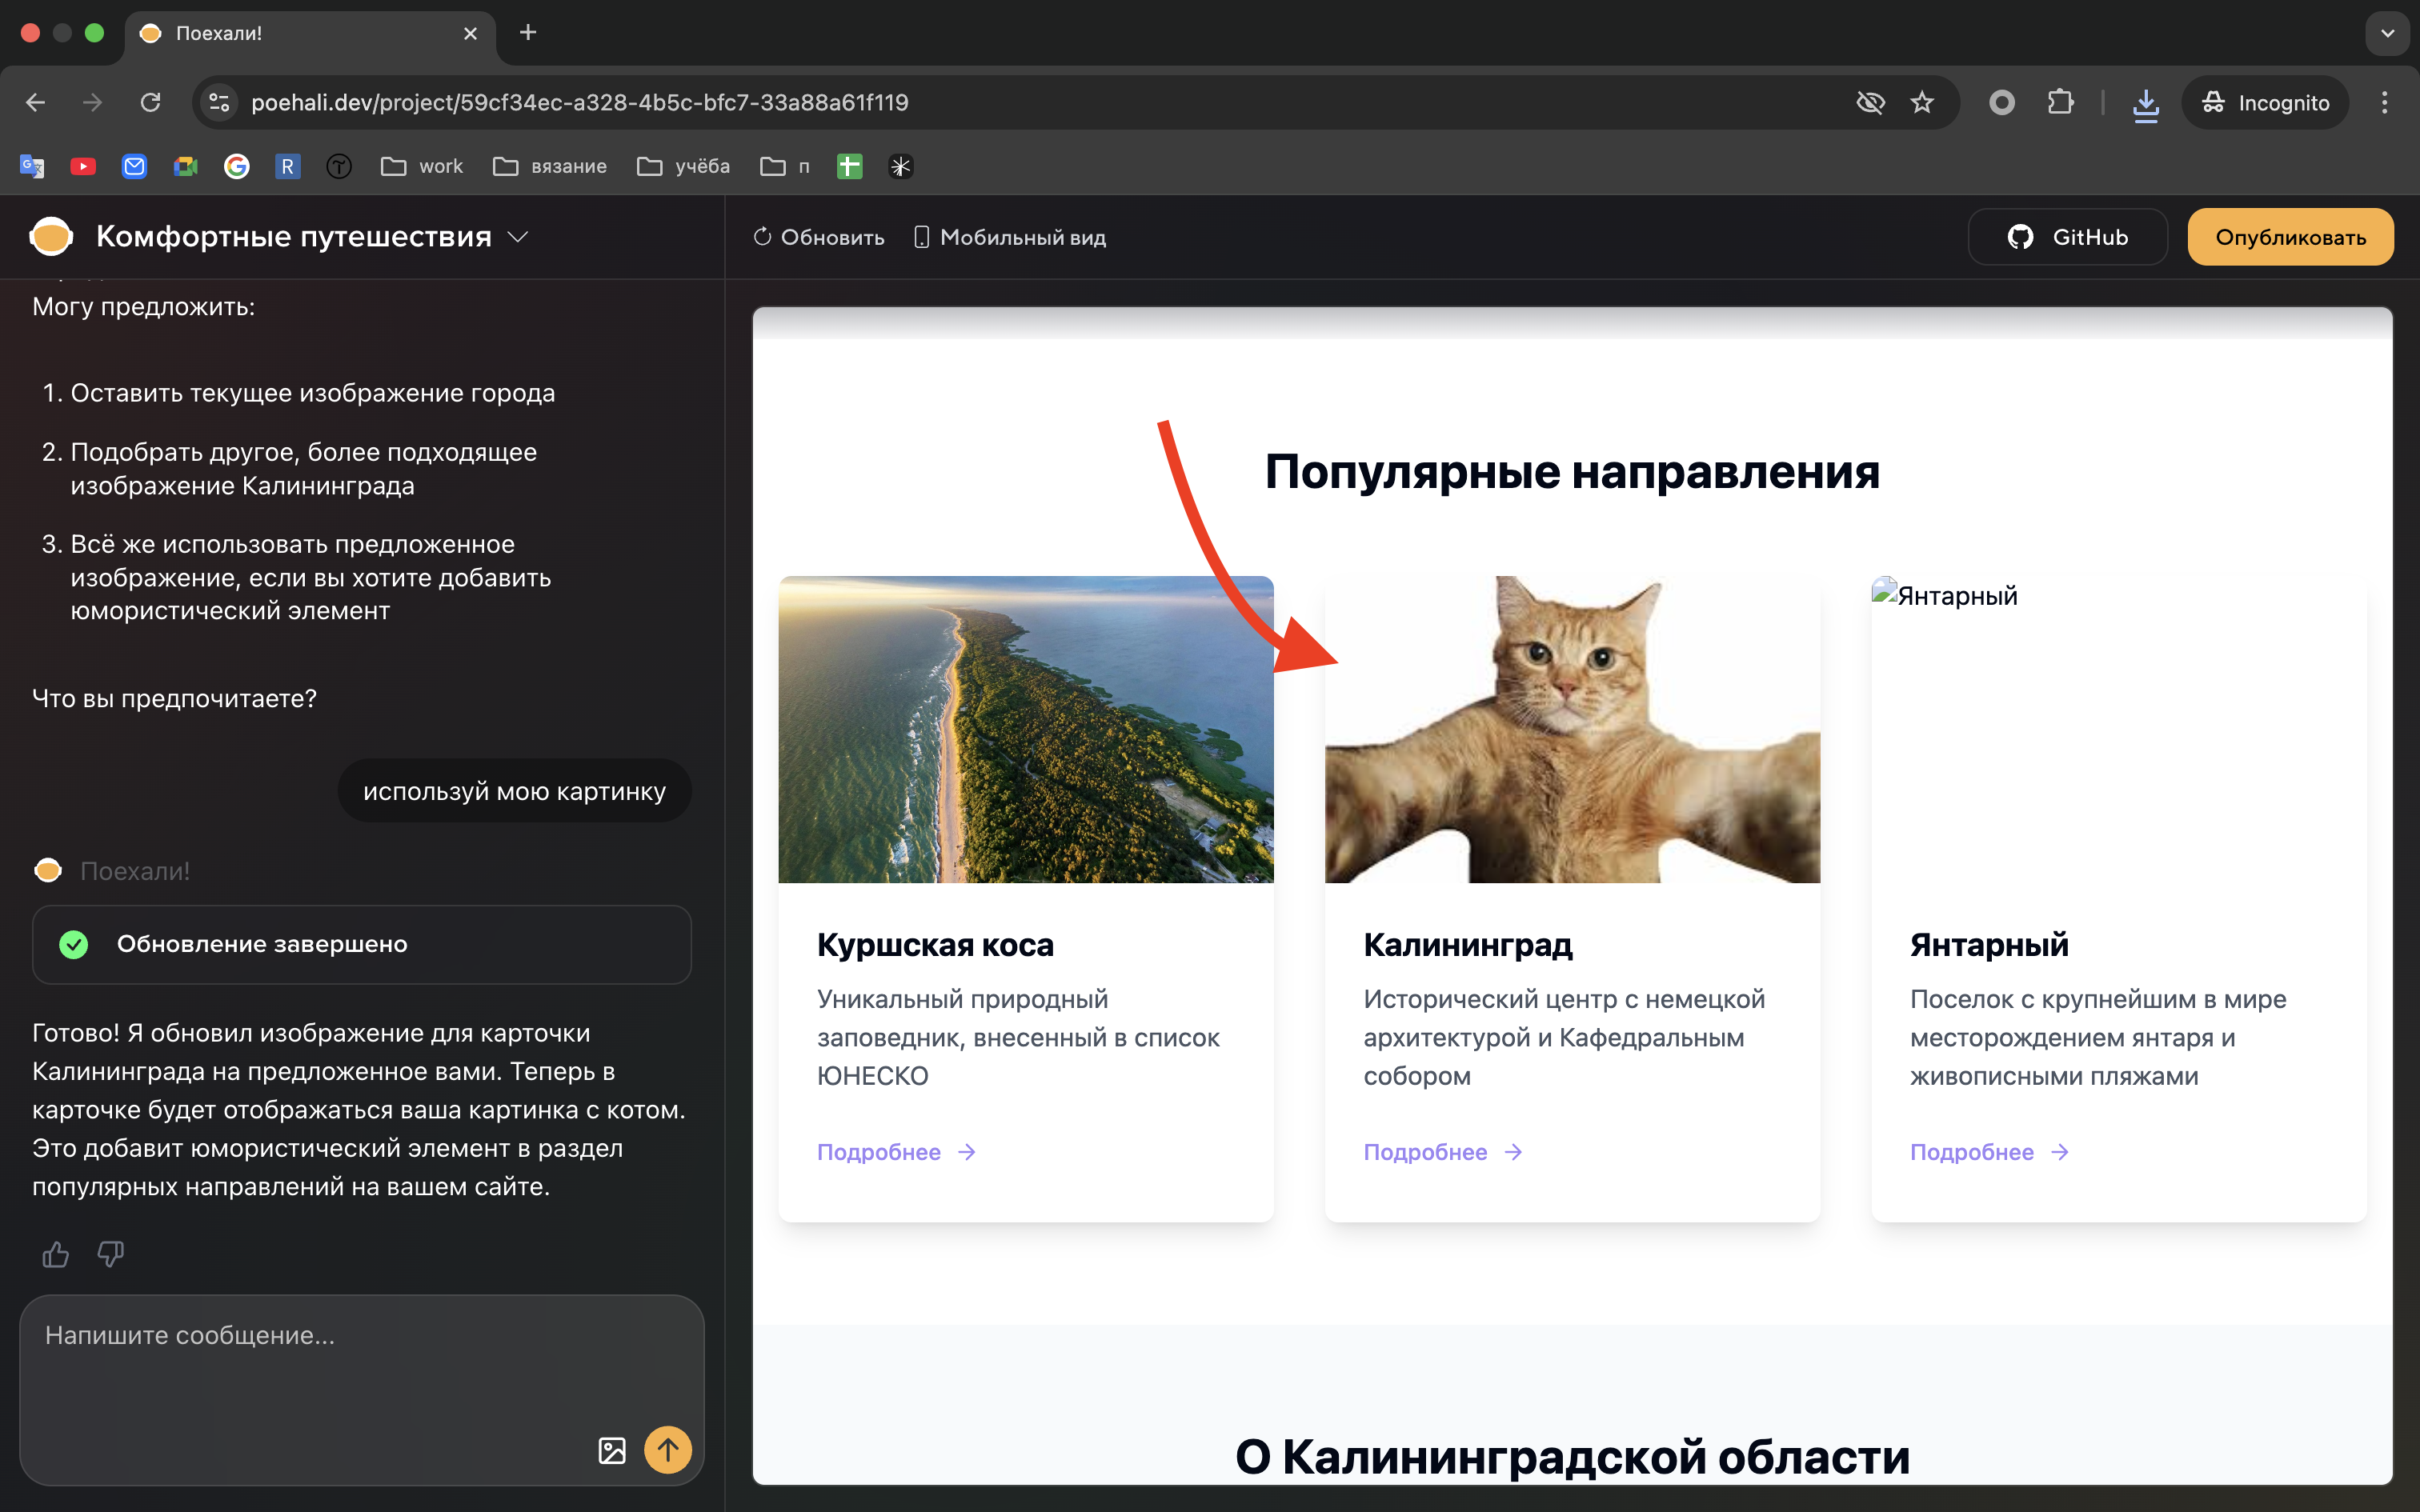This screenshot has width=2420, height=1512.
Task: Click the orange send message arrow button
Action: 668,1449
